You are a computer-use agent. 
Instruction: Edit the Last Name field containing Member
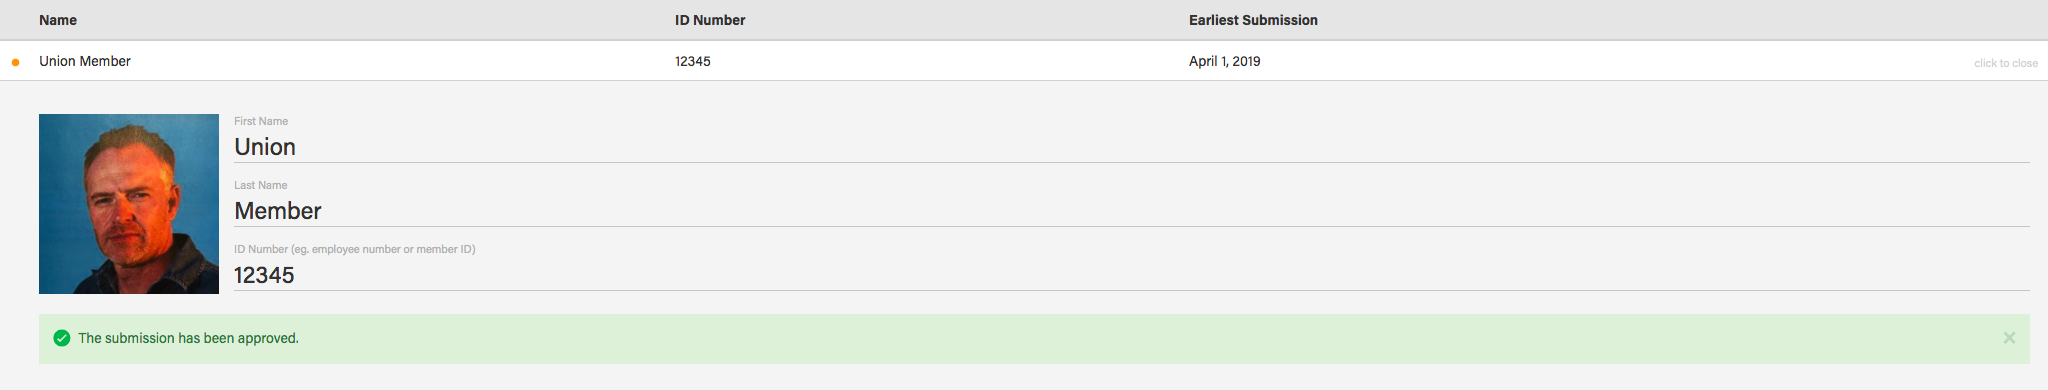1132,211
